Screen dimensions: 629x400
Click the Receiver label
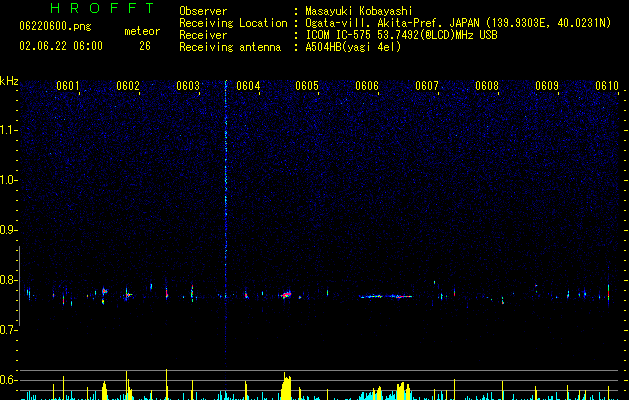[203, 35]
